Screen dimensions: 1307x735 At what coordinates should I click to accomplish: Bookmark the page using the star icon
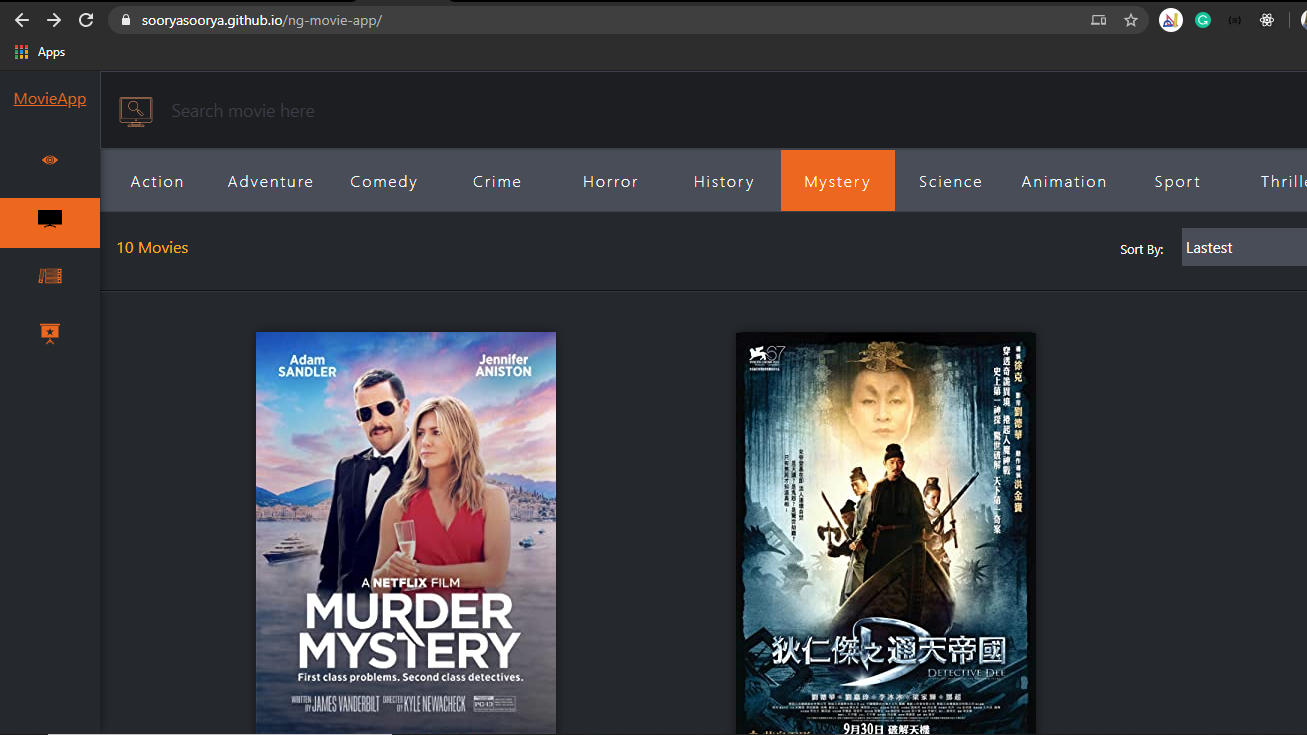click(x=1130, y=19)
